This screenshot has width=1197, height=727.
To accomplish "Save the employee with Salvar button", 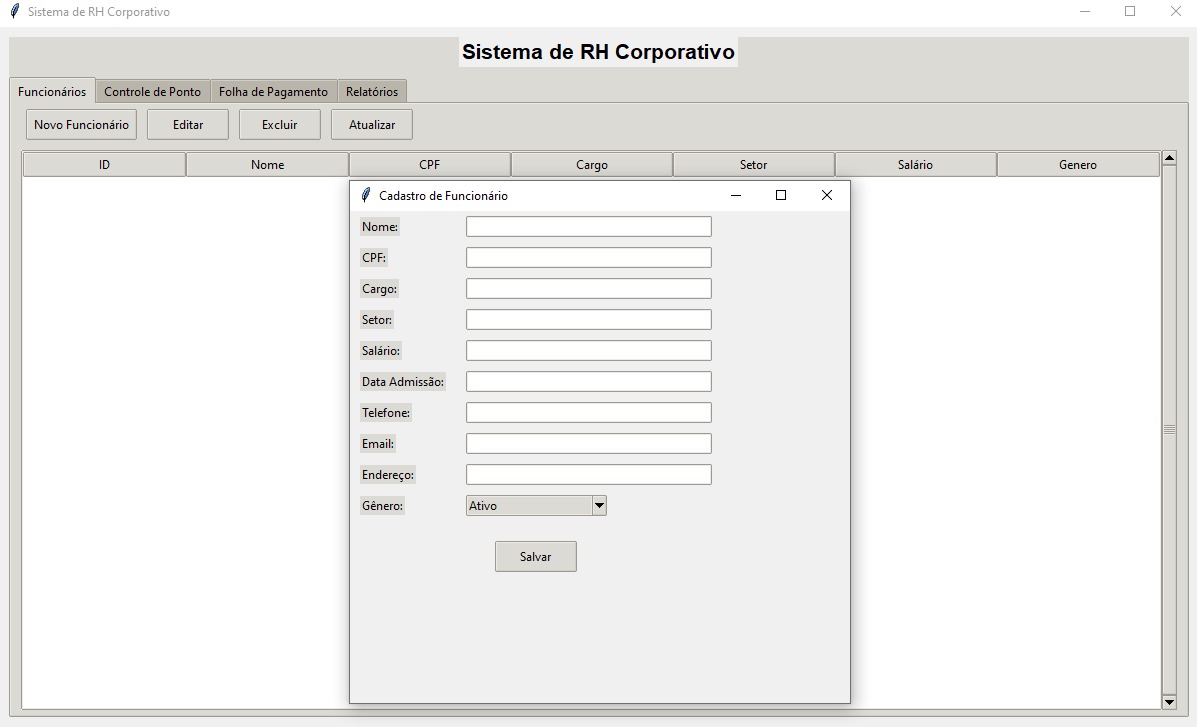I will coord(535,557).
